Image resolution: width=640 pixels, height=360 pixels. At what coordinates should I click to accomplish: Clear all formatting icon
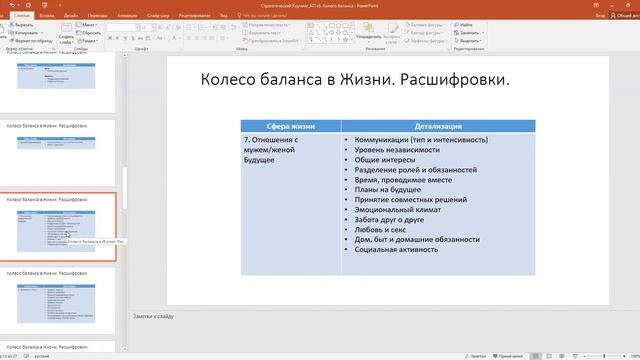pos(178,27)
